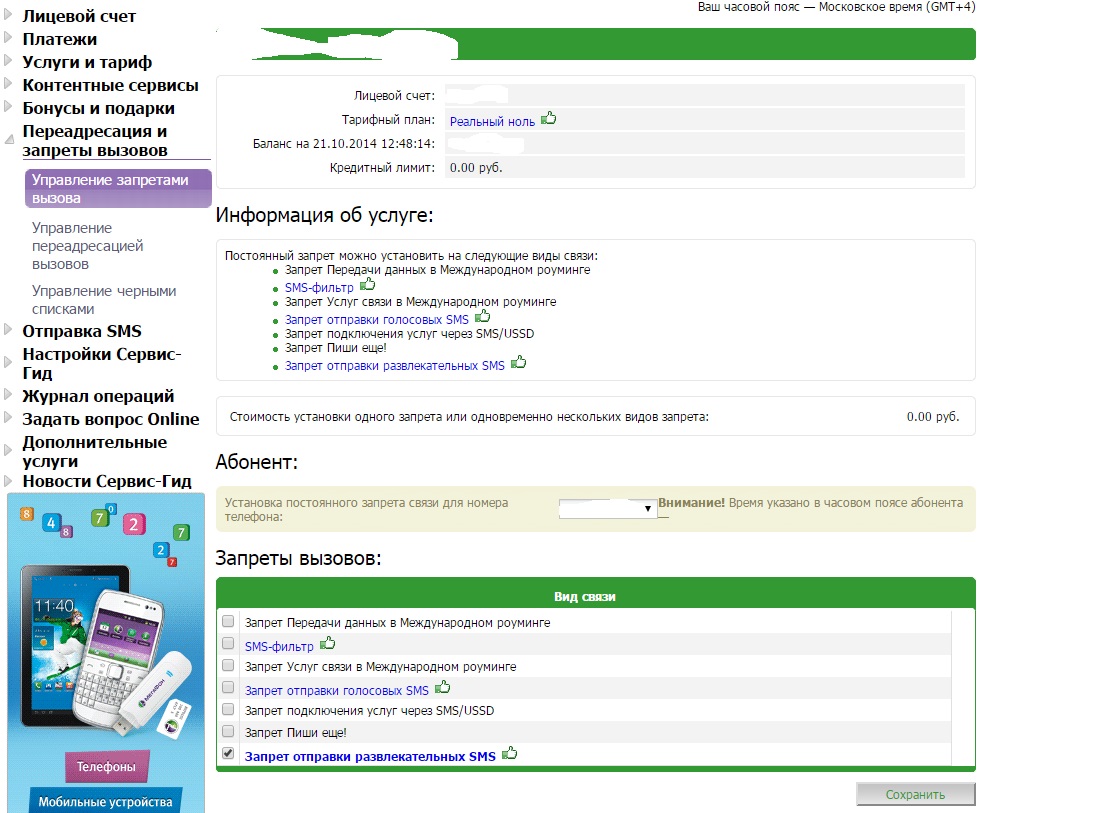Check the Запрет Пиши еще! checkbox
Image resolution: width=1118 pixels, height=813 pixels.
click(228, 732)
